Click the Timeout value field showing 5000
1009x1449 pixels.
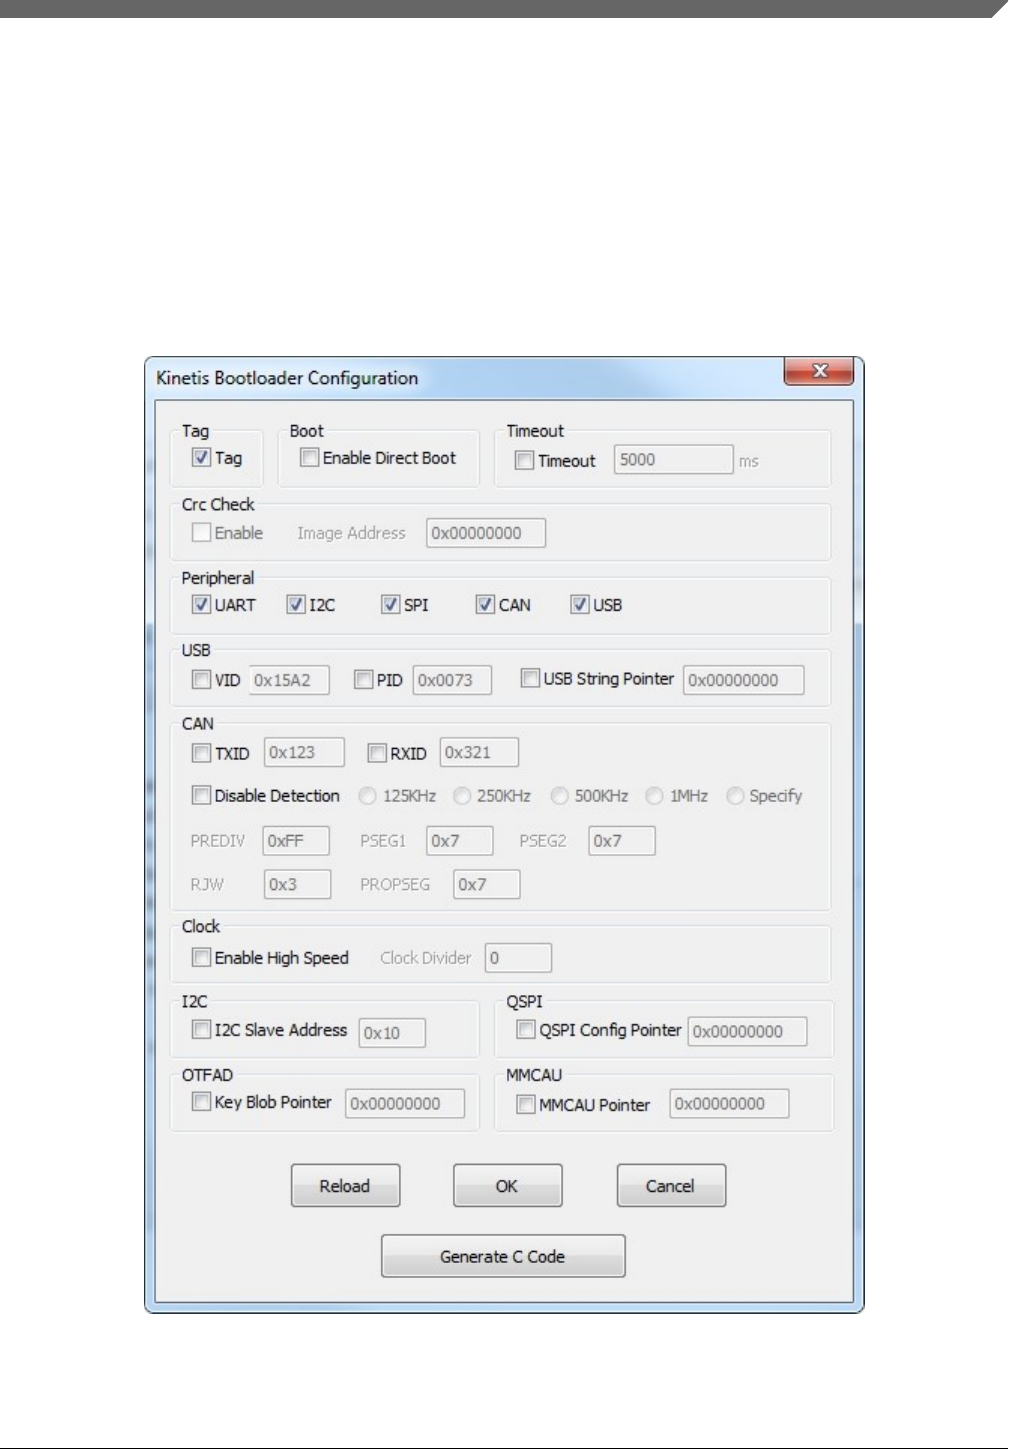click(673, 460)
